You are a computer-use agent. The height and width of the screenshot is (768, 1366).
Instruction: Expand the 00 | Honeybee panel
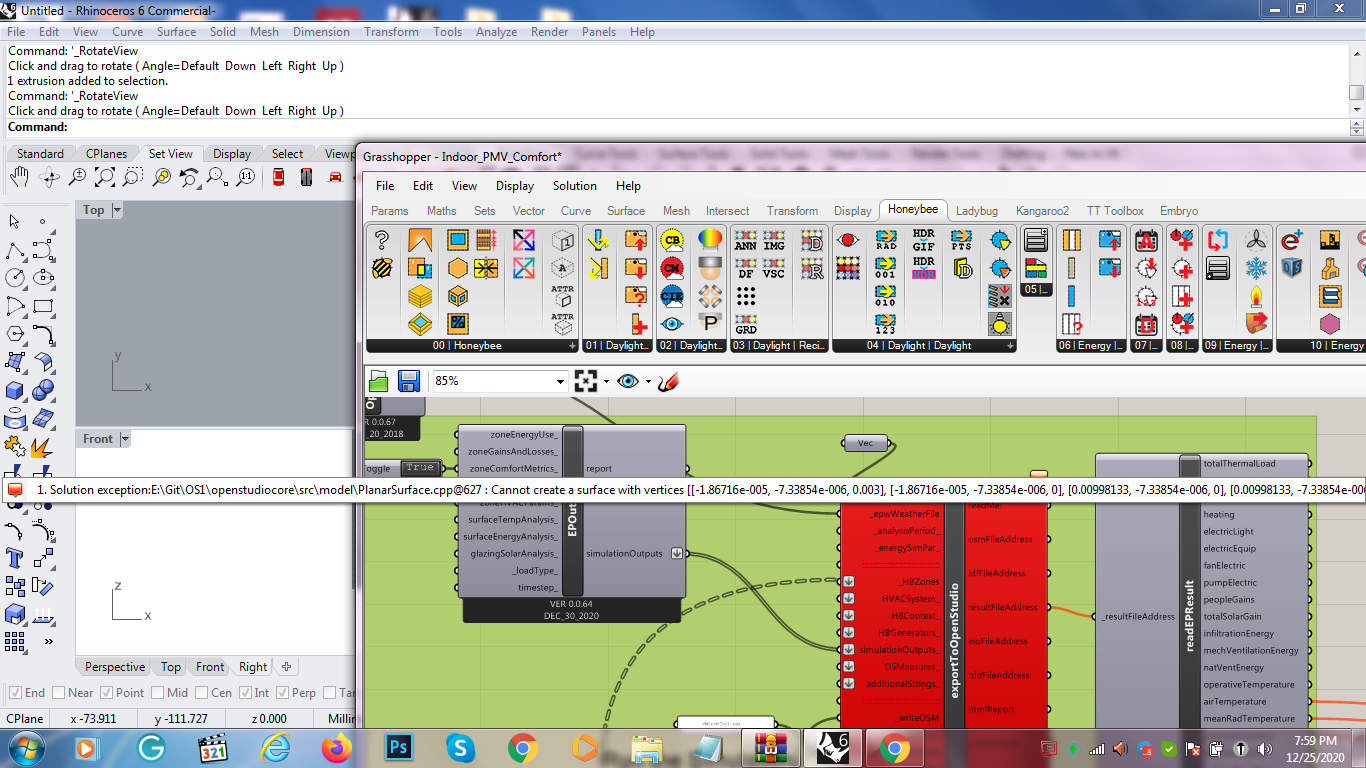(x=572, y=346)
